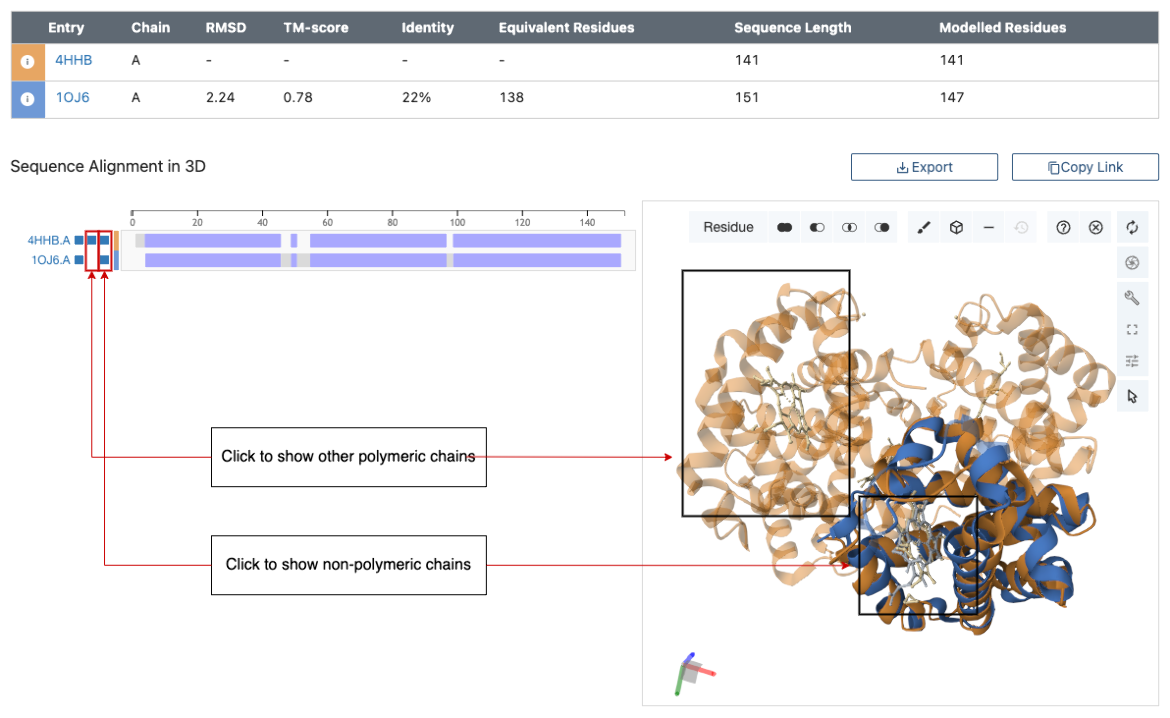
Task: Toggle the arrow selection mode cursor icon
Action: click(x=1132, y=396)
